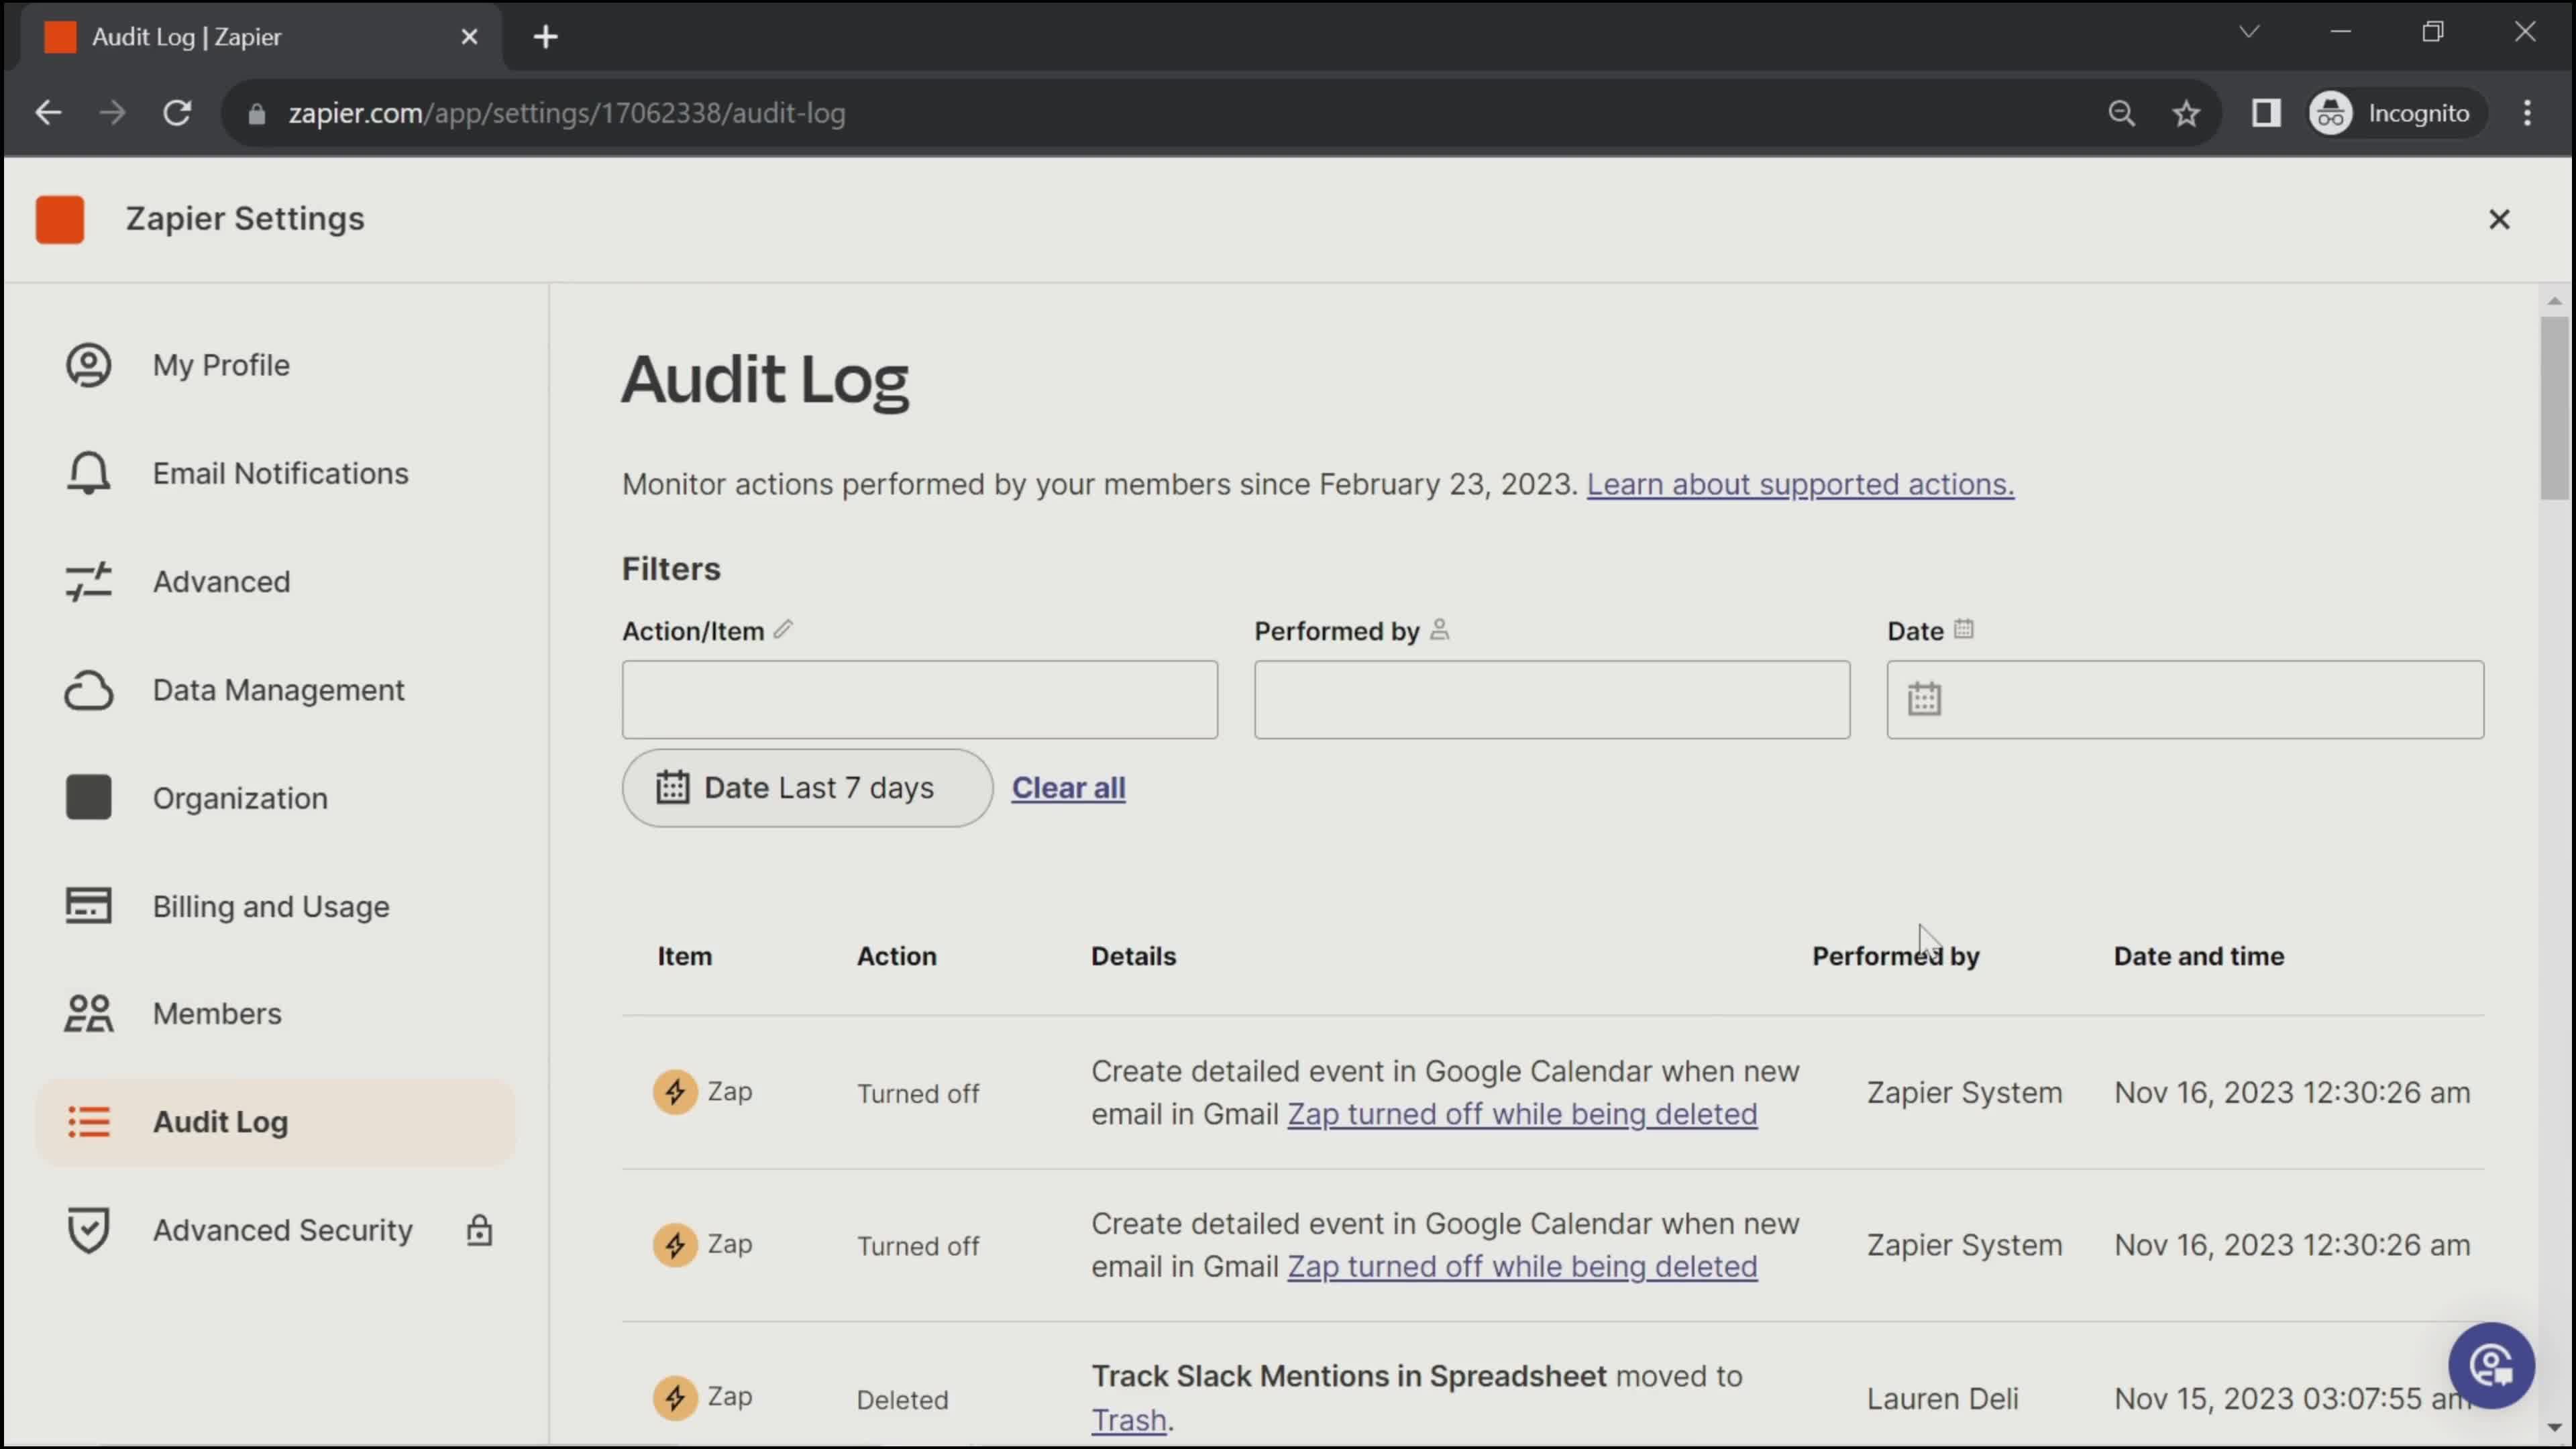The height and width of the screenshot is (1449, 2576).
Task: Click the My Profile sidebar icon
Action: (x=89, y=363)
